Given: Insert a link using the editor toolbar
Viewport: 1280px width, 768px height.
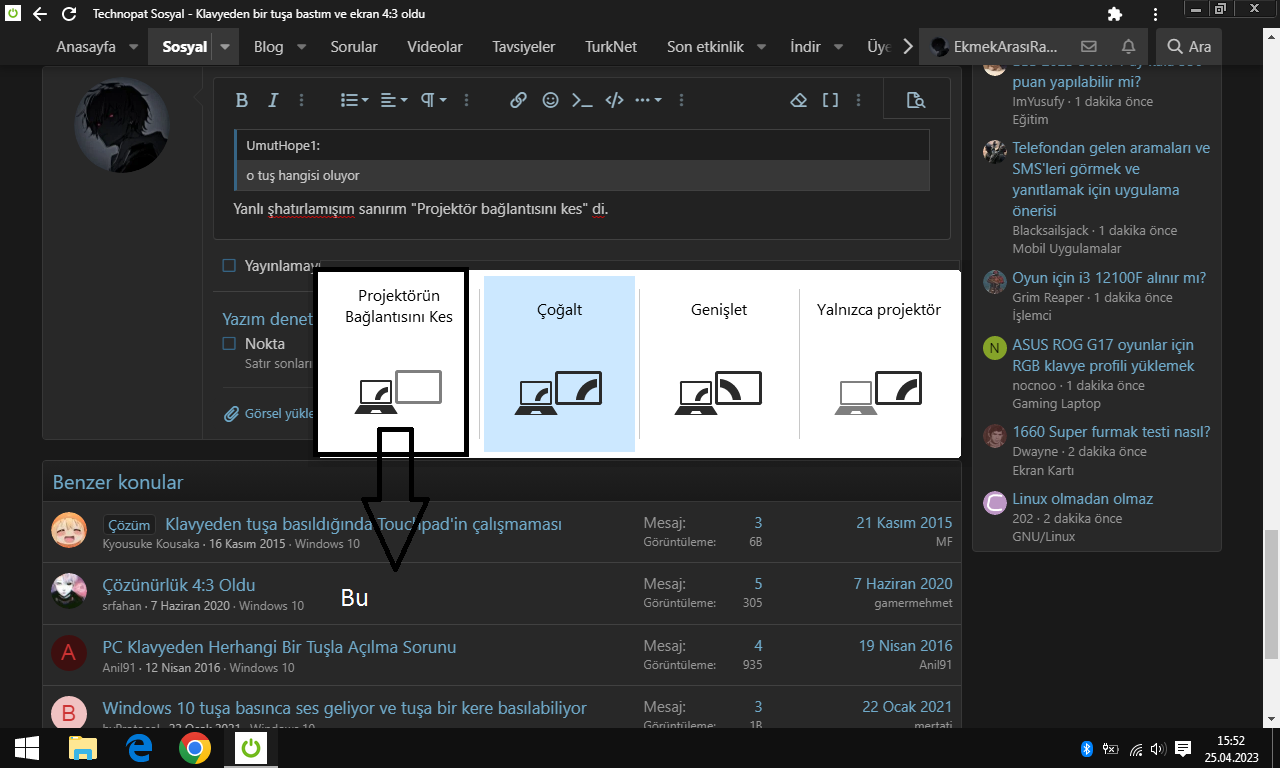Looking at the screenshot, I should click(x=518, y=100).
